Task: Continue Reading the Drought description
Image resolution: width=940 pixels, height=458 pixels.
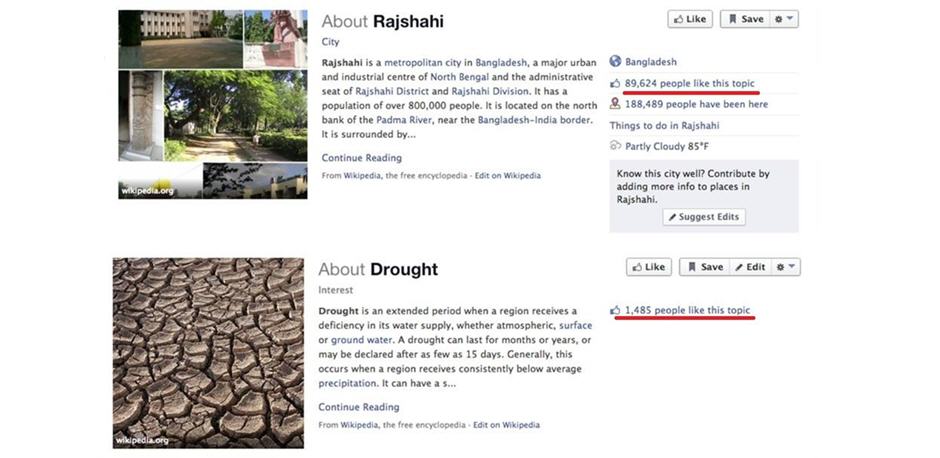Action: tap(358, 407)
